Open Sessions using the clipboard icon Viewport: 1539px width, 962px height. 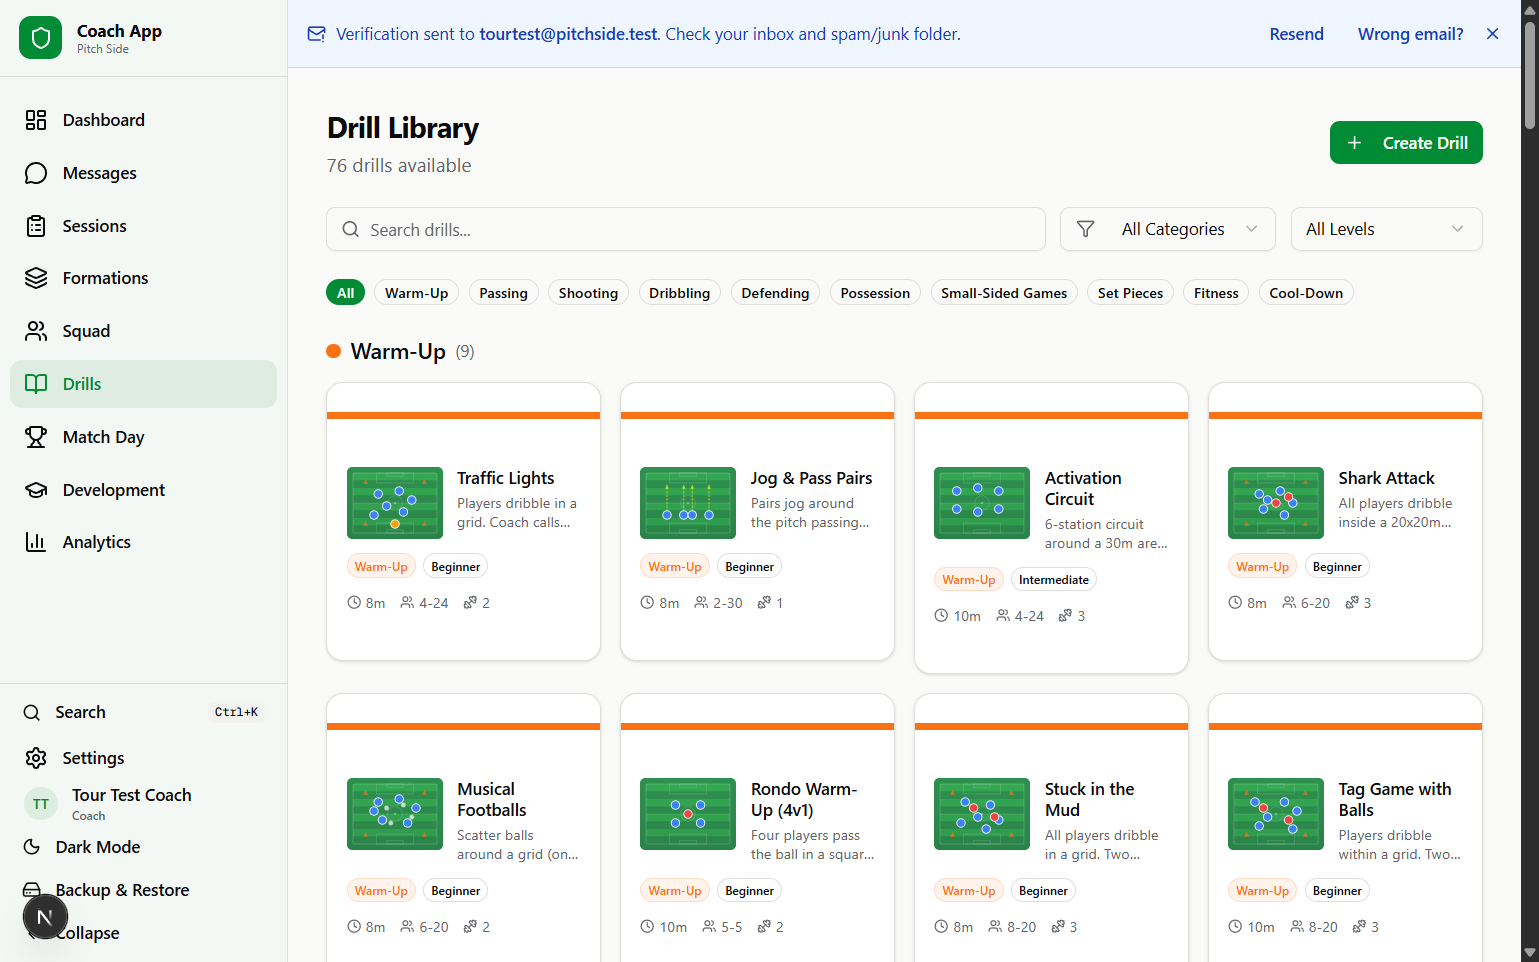[36, 226]
